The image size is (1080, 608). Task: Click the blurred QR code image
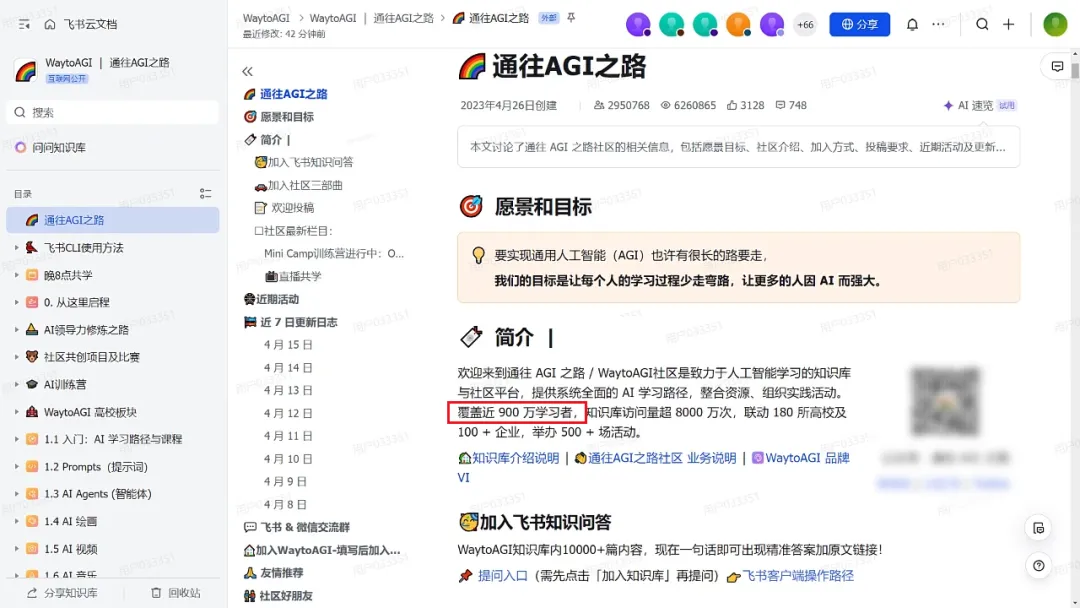(x=944, y=401)
